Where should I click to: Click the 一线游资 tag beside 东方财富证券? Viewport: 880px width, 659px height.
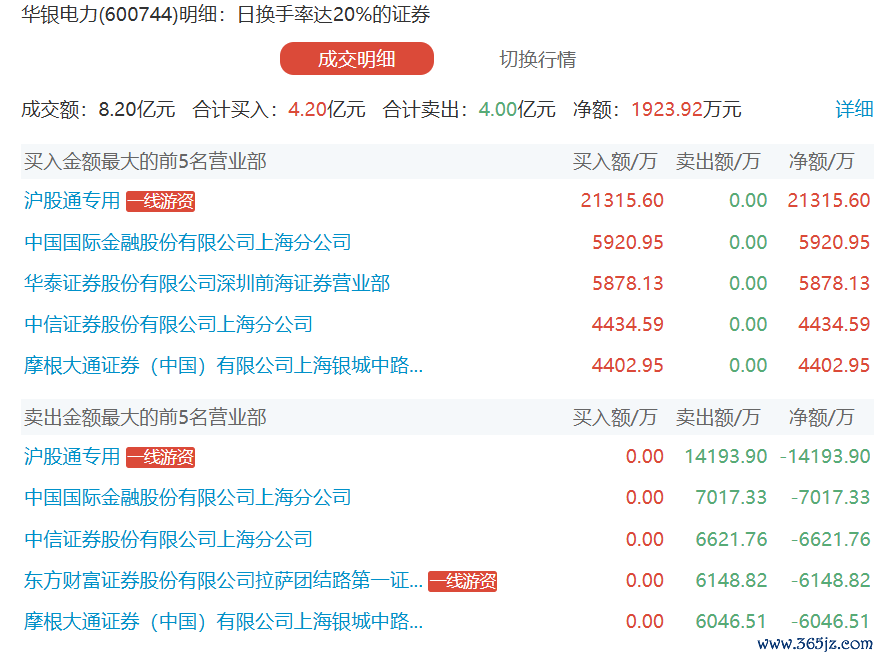(x=462, y=581)
